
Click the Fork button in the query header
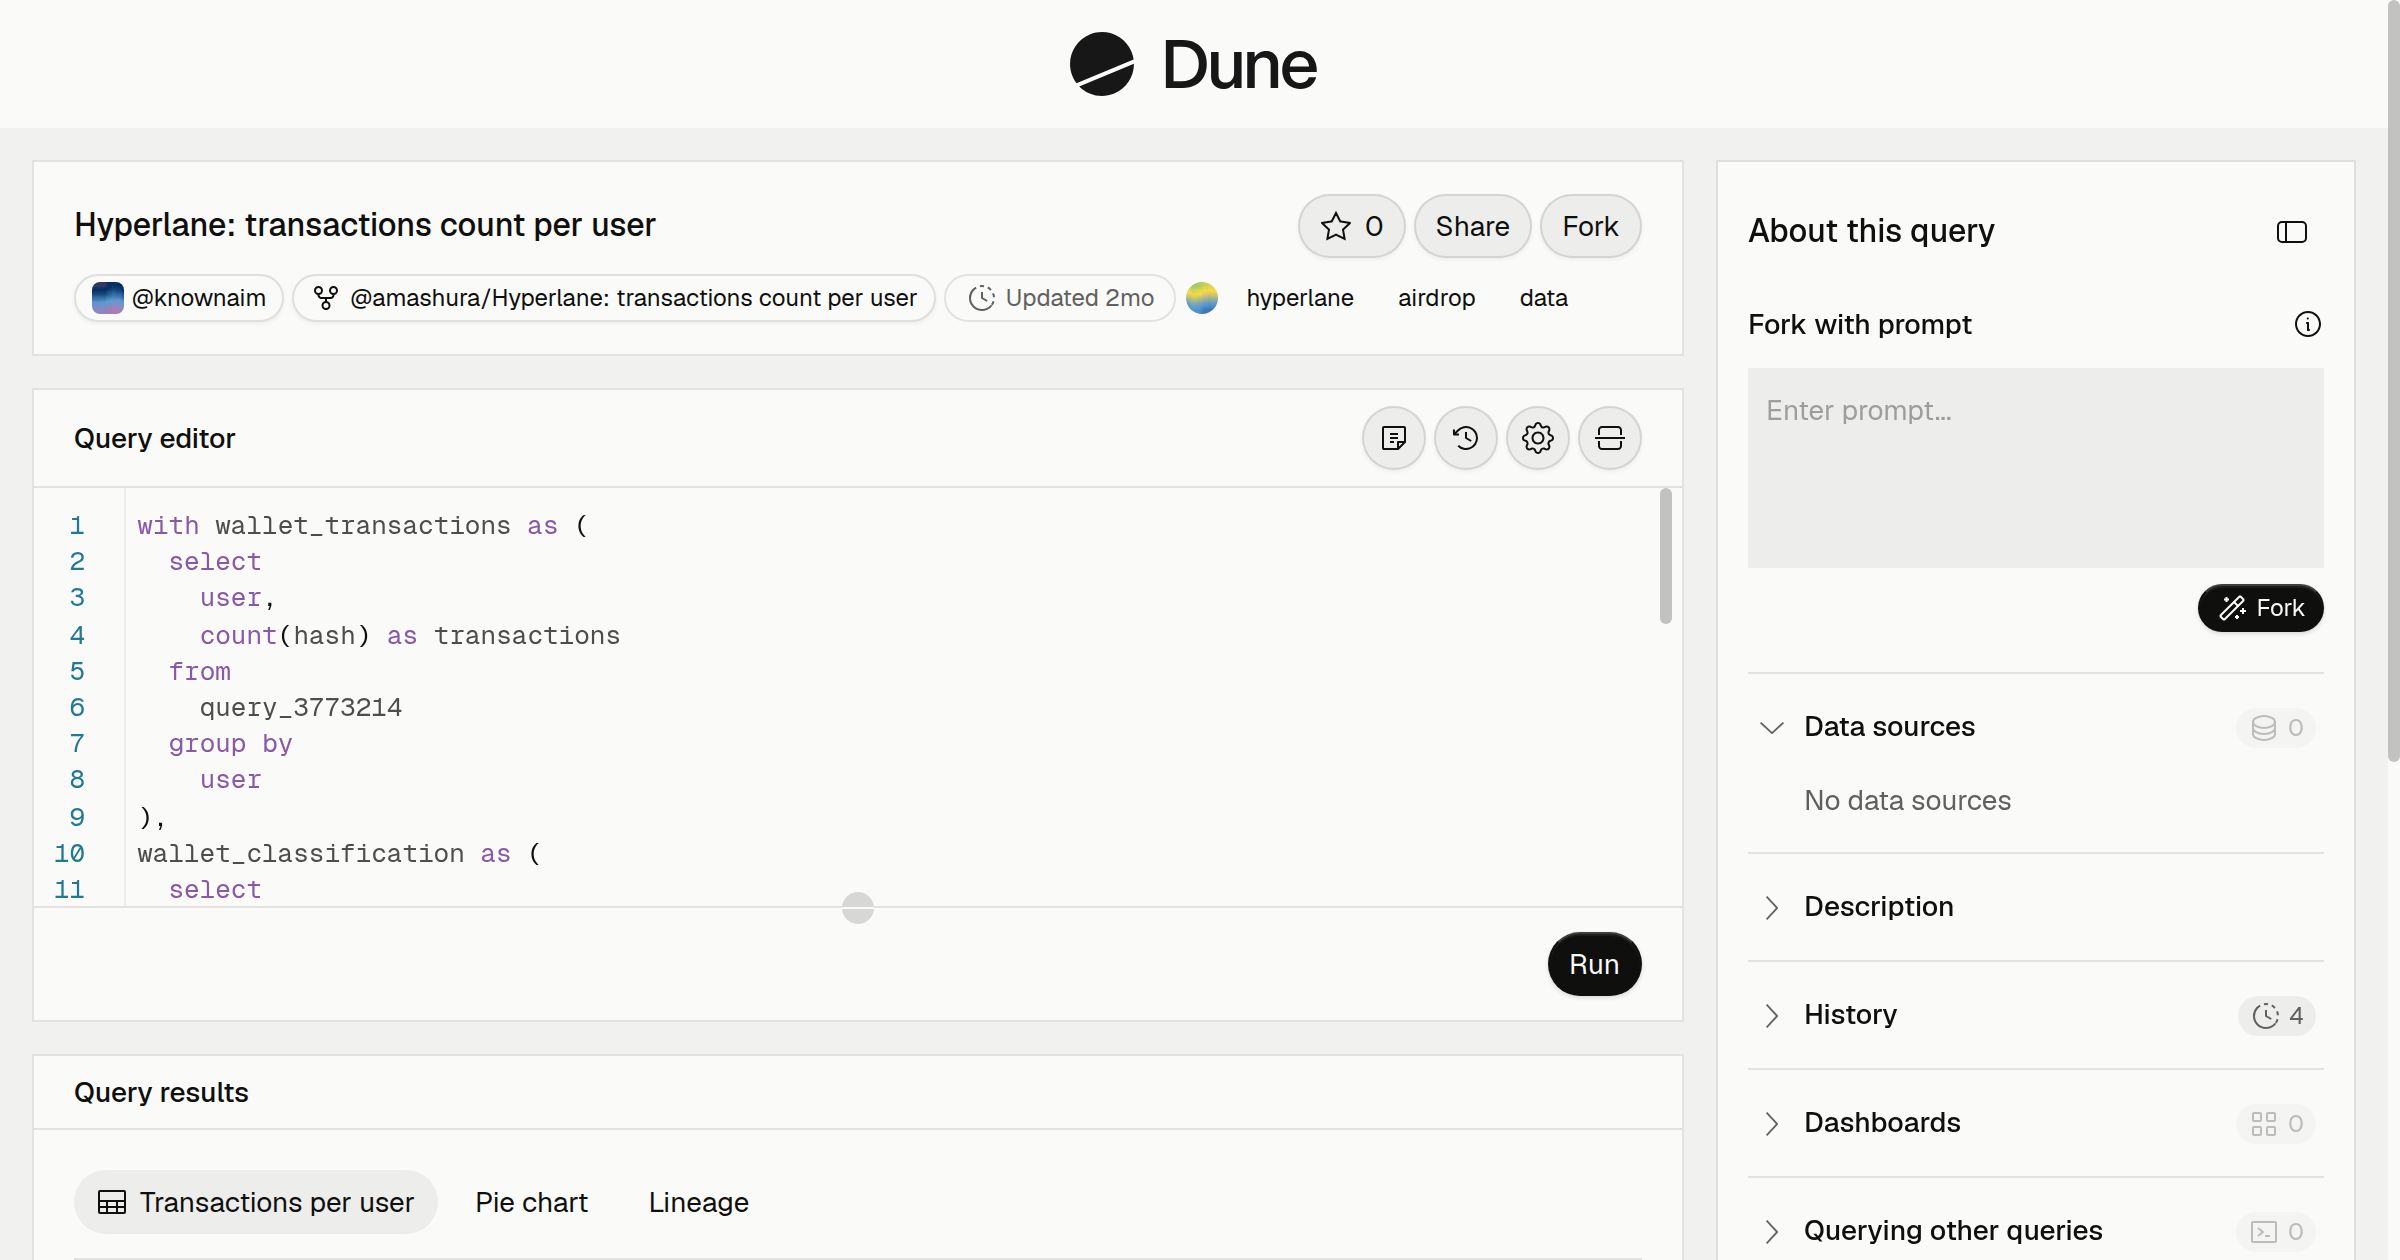coord(1590,226)
